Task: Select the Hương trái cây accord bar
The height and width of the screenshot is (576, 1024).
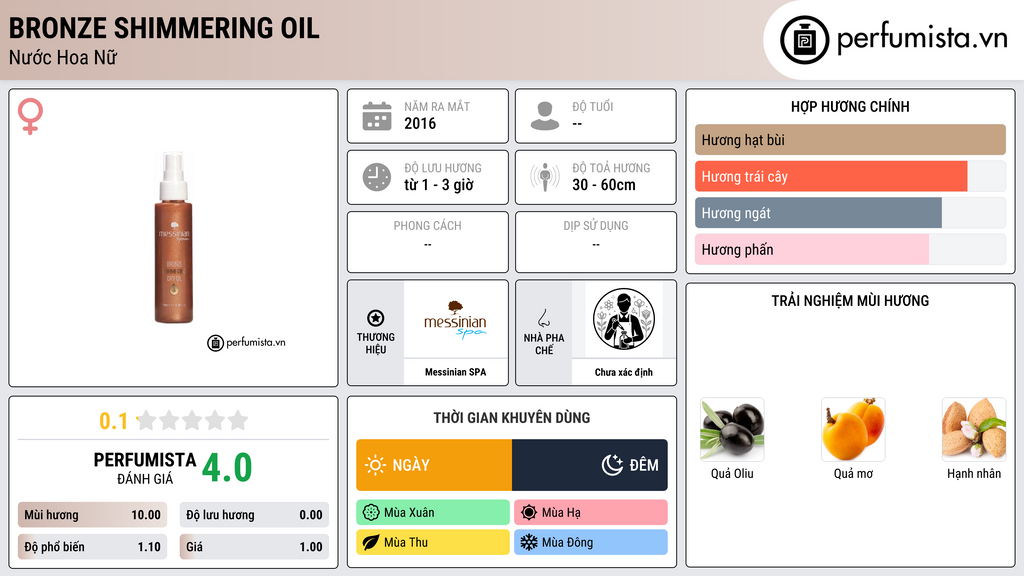Action: (850, 176)
